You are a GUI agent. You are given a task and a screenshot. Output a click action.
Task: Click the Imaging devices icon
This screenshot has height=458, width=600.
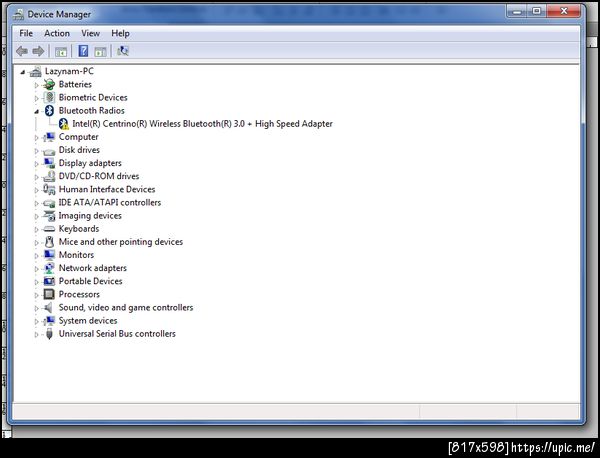pos(49,215)
